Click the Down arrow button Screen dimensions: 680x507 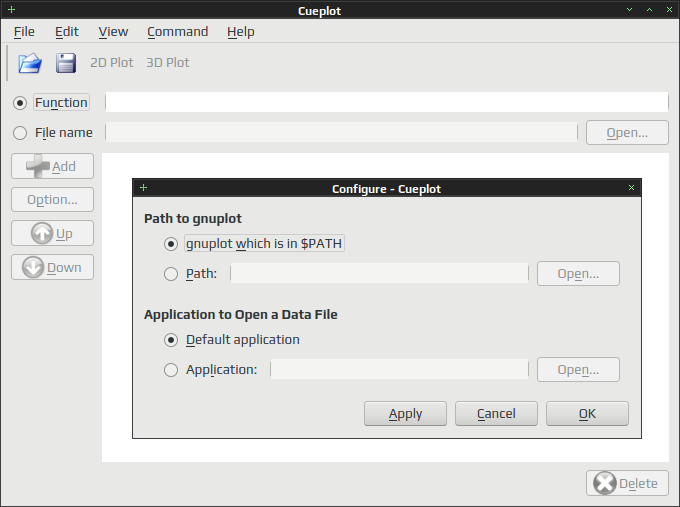(x=52, y=267)
